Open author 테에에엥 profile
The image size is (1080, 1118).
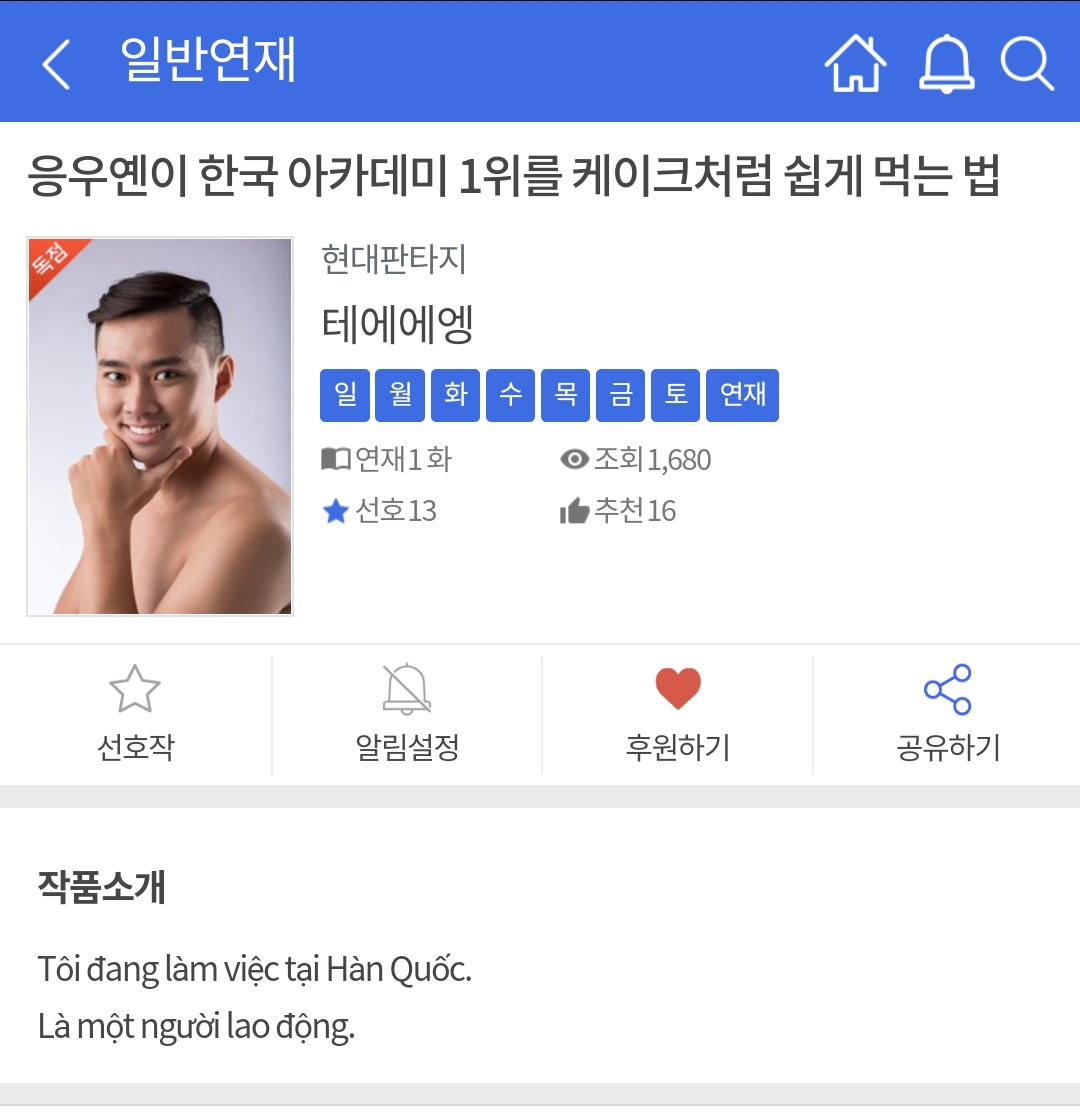click(397, 324)
